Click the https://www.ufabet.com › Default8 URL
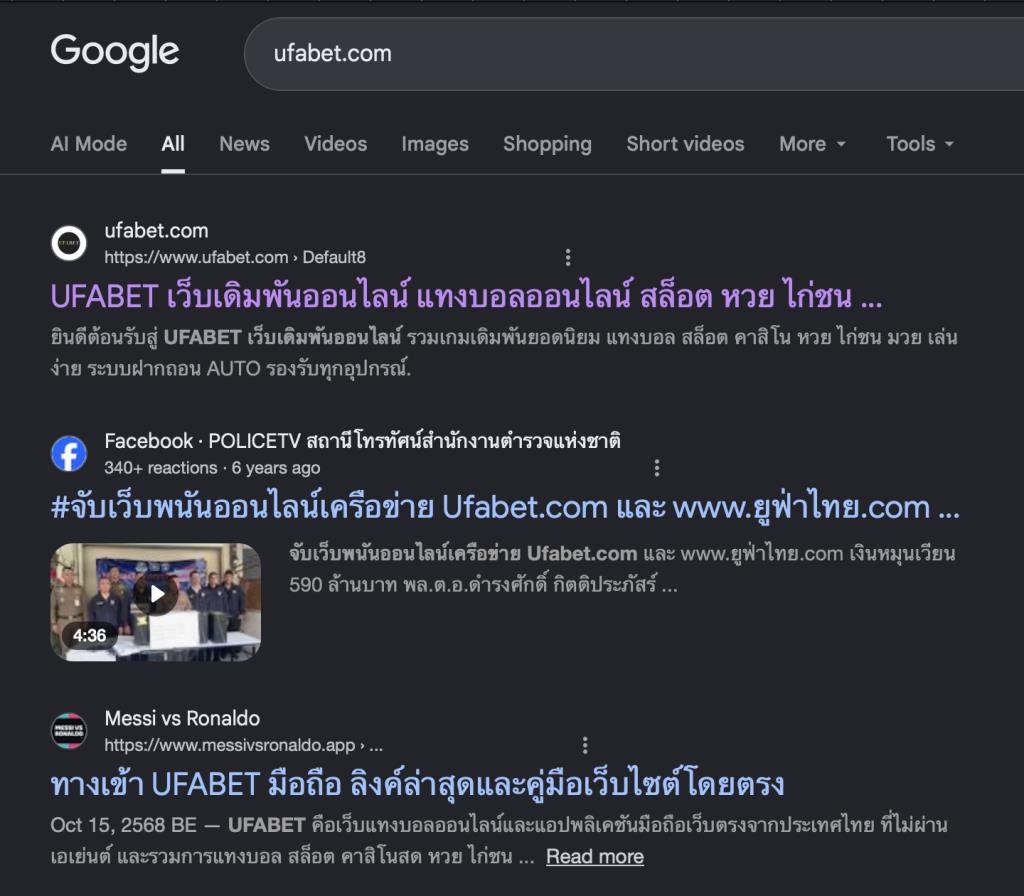The width and height of the screenshot is (1024, 896). point(235,257)
